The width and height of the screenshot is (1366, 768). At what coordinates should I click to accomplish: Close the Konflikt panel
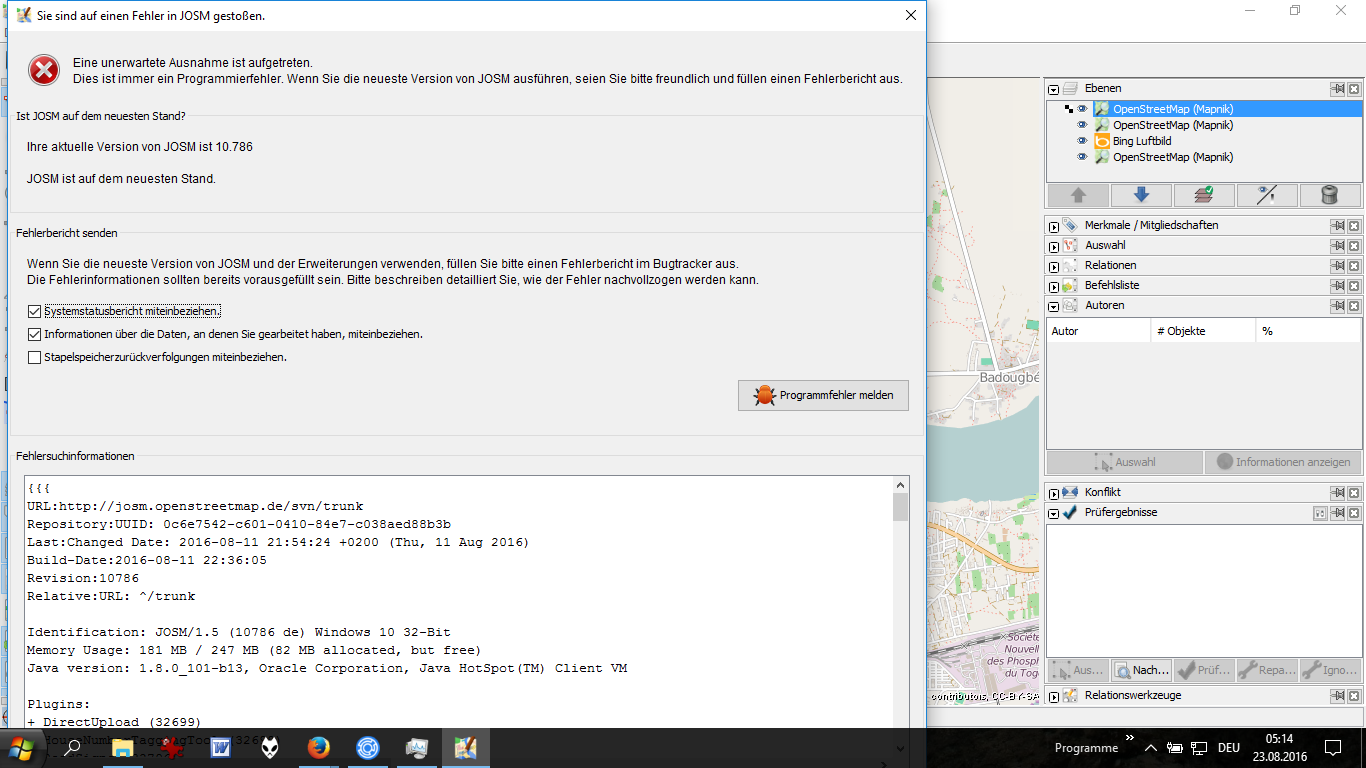(x=1354, y=493)
